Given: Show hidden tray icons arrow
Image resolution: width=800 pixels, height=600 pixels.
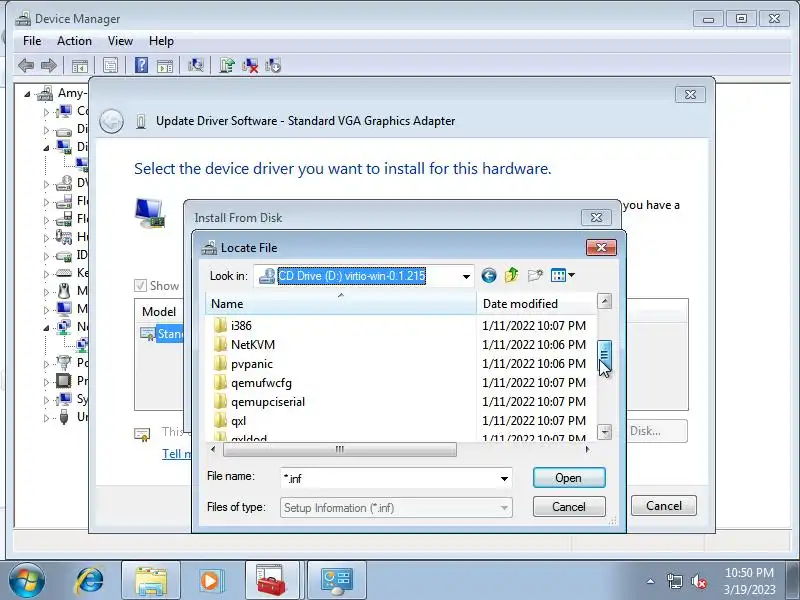Looking at the screenshot, I should [x=651, y=581].
